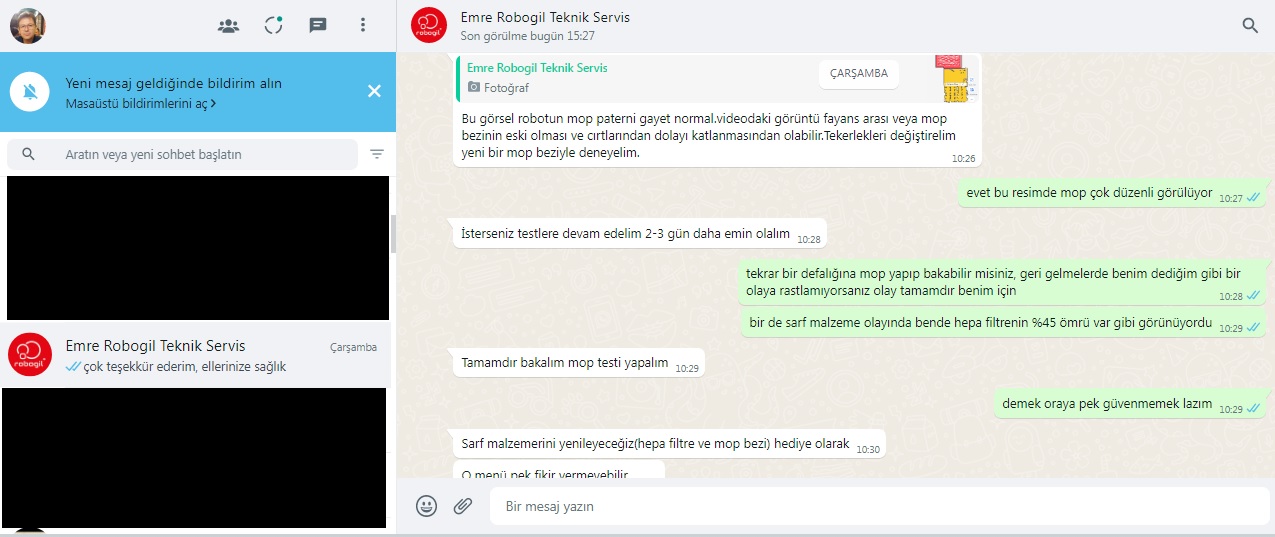The width and height of the screenshot is (1275, 537).
Task: Select the "Sarf malzemerini yenileyeceğiz" message
Action: [x=669, y=444]
